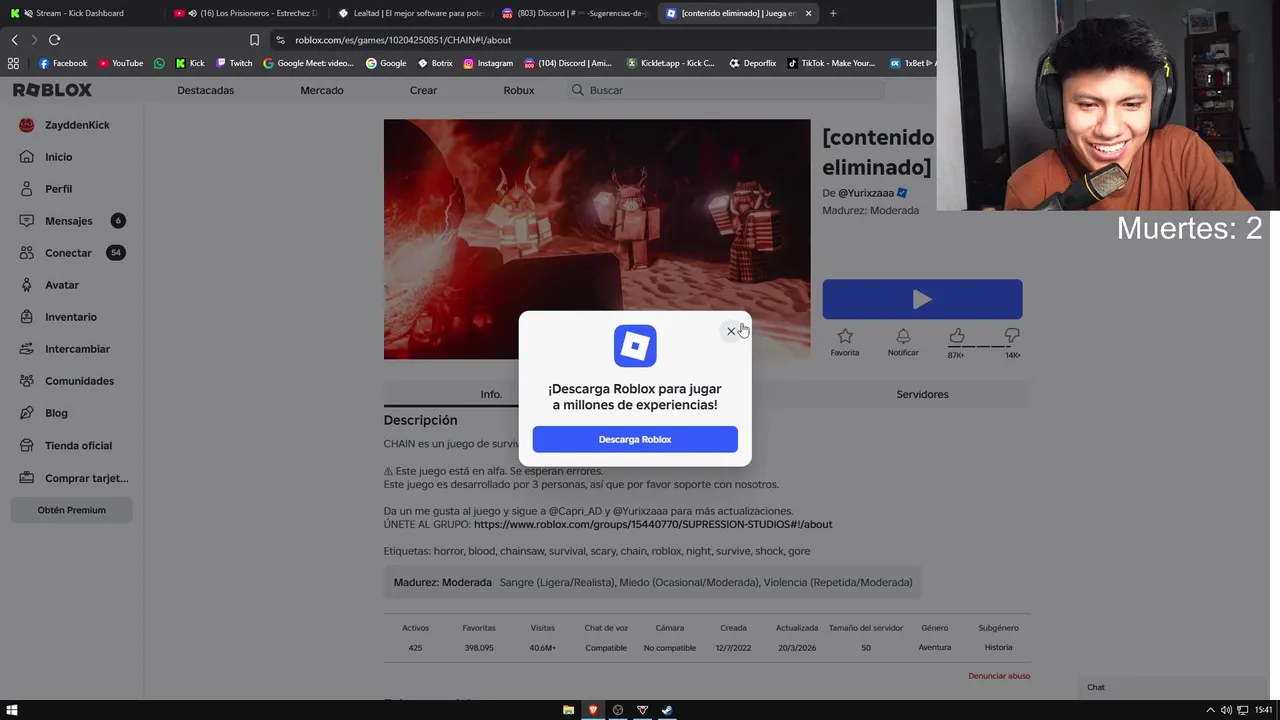The height and width of the screenshot is (720, 1280).
Task: Click the Buscar search field
Action: click(725, 90)
